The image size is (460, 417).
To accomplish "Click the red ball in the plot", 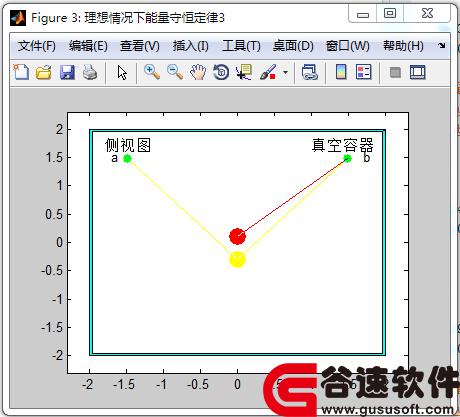I will [237, 236].
